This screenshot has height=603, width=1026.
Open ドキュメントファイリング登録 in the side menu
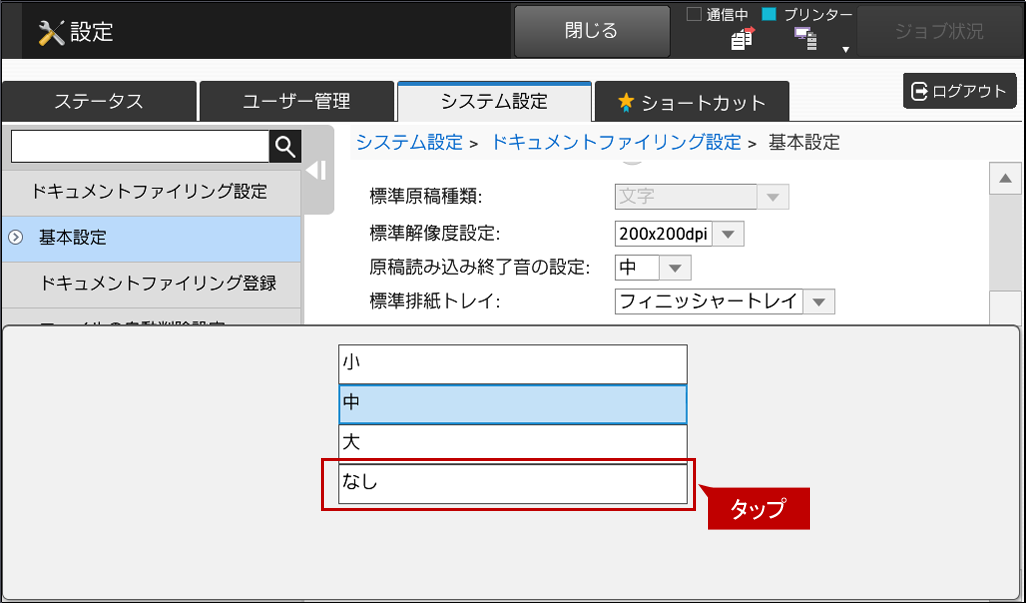151,283
